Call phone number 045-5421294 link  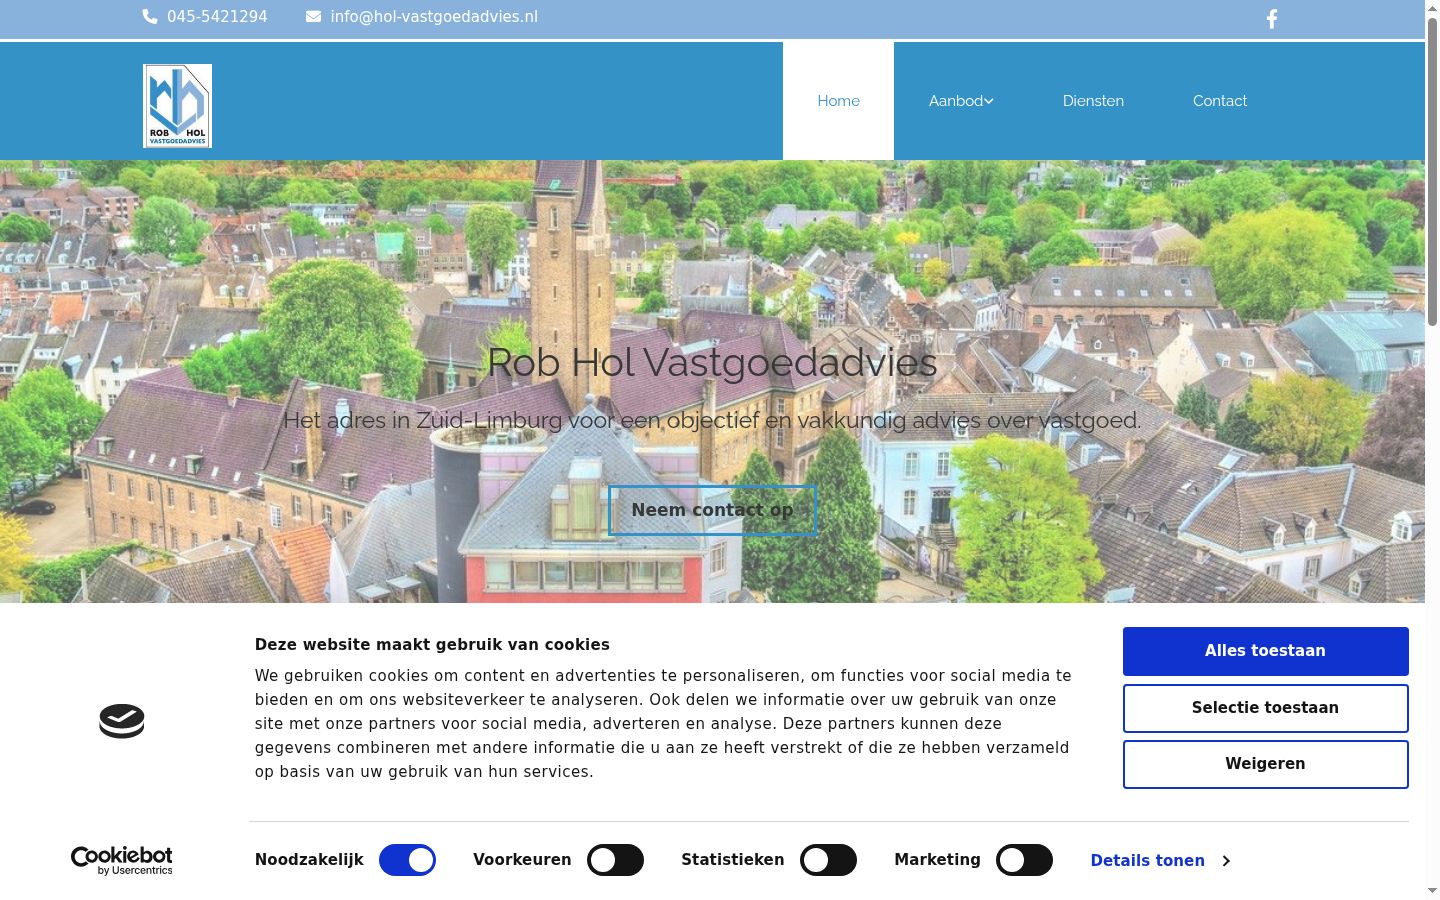point(217,17)
